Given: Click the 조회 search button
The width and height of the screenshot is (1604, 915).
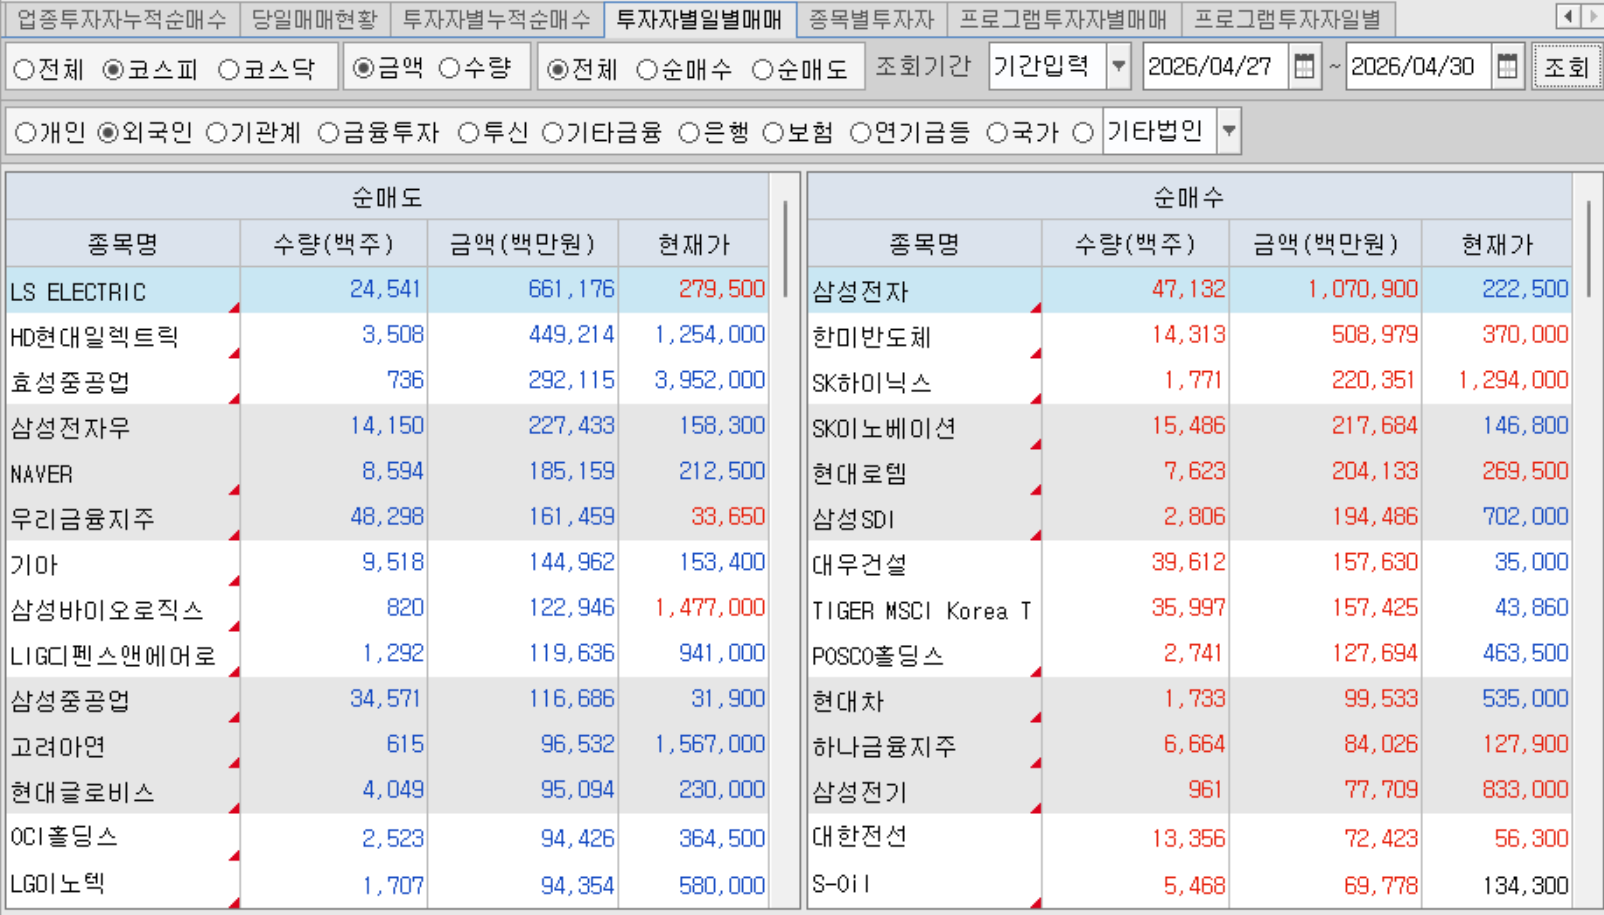Looking at the screenshot, I should pos(1566,67).
